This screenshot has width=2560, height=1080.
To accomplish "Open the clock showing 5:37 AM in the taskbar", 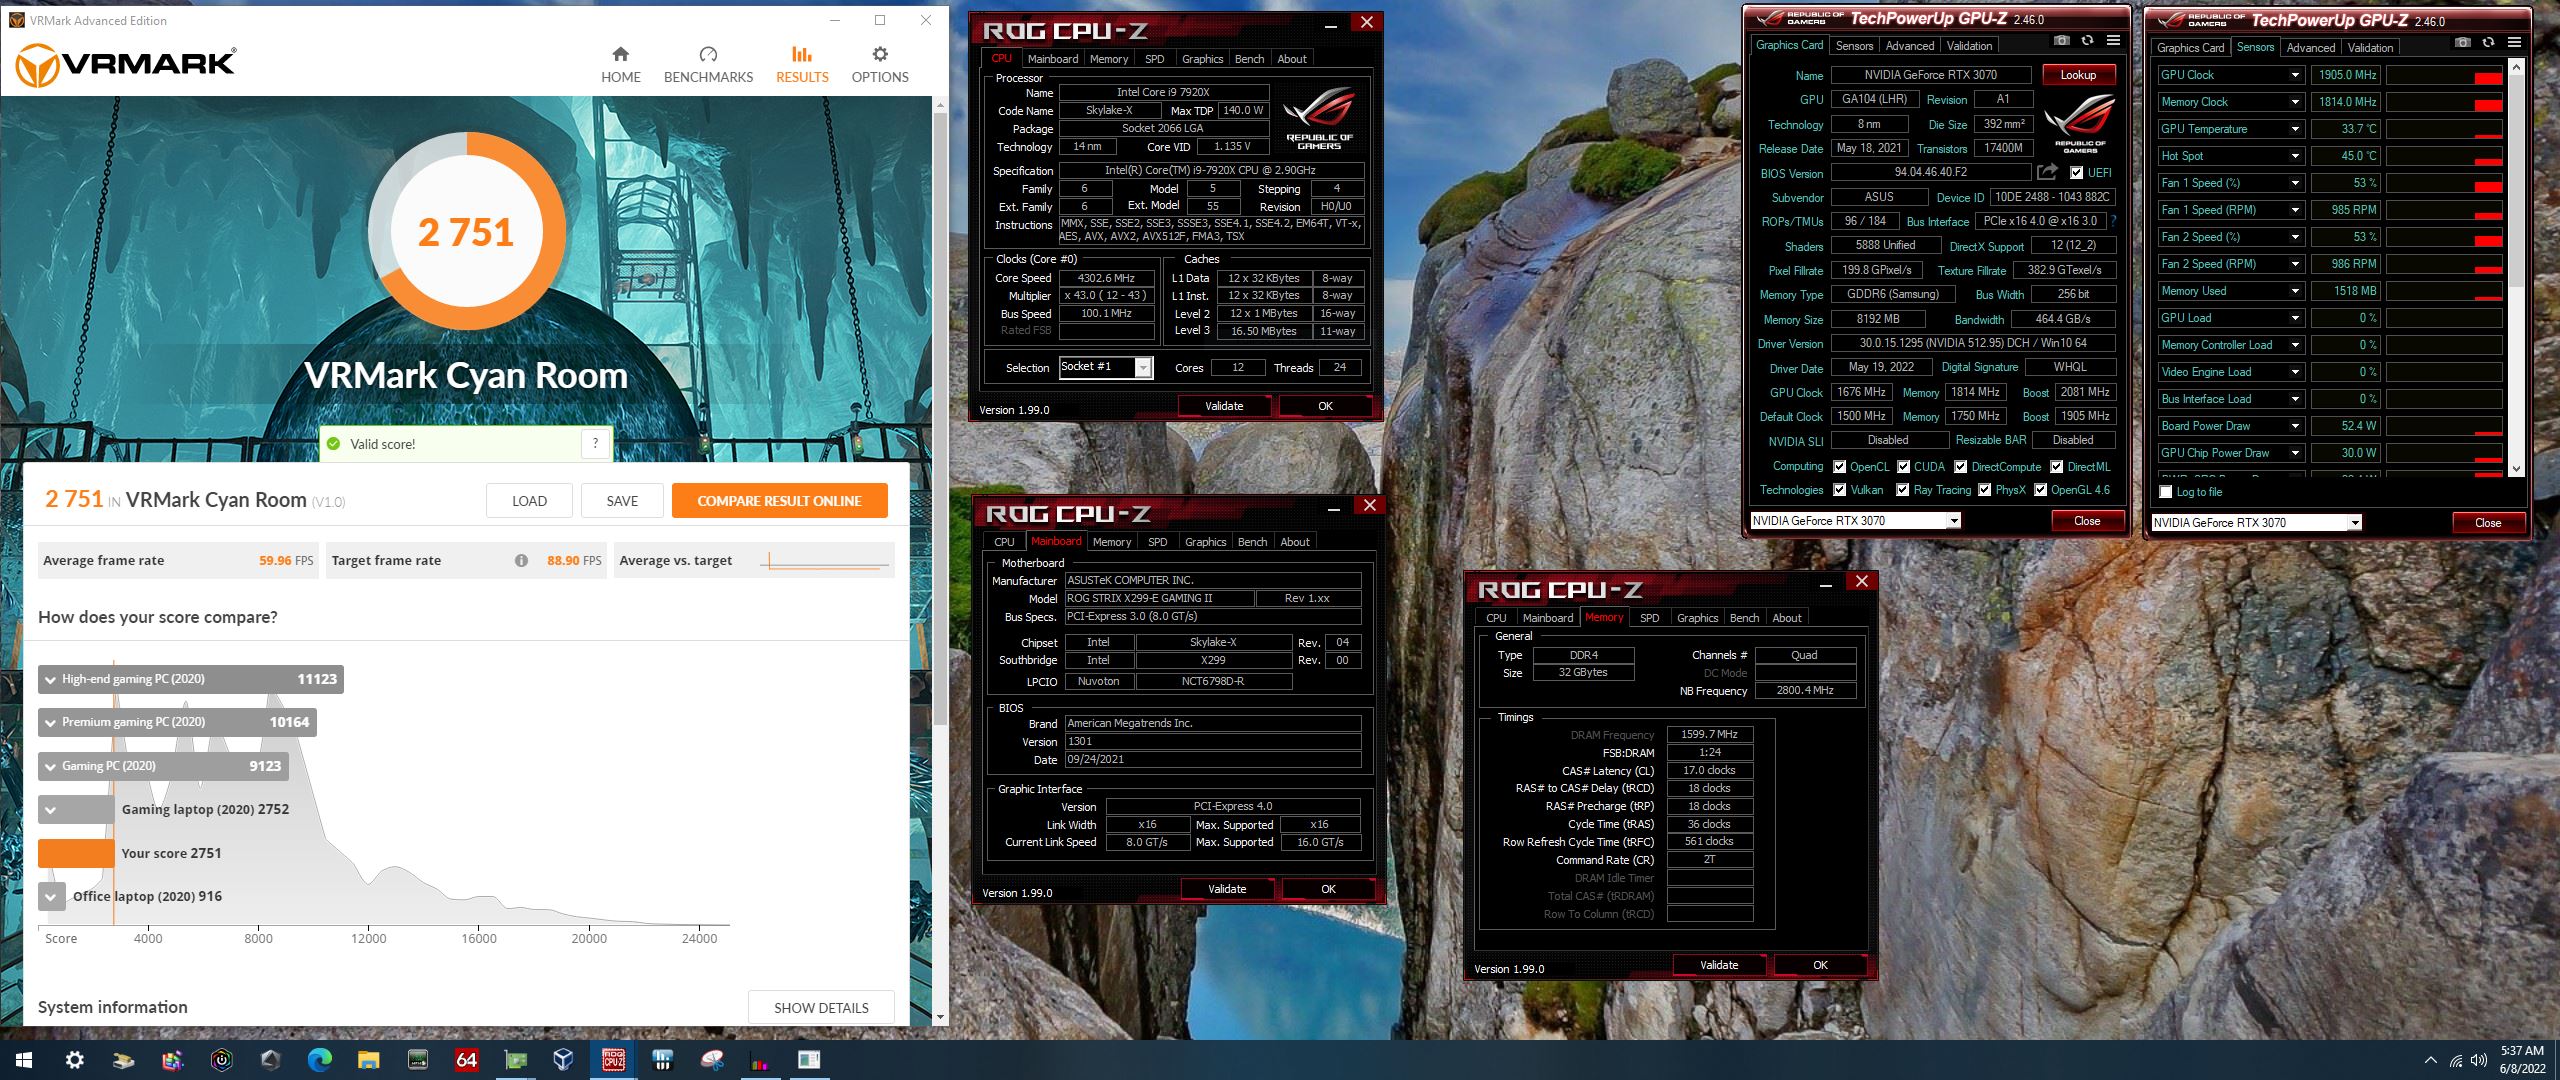I will click(2522, 1060).
